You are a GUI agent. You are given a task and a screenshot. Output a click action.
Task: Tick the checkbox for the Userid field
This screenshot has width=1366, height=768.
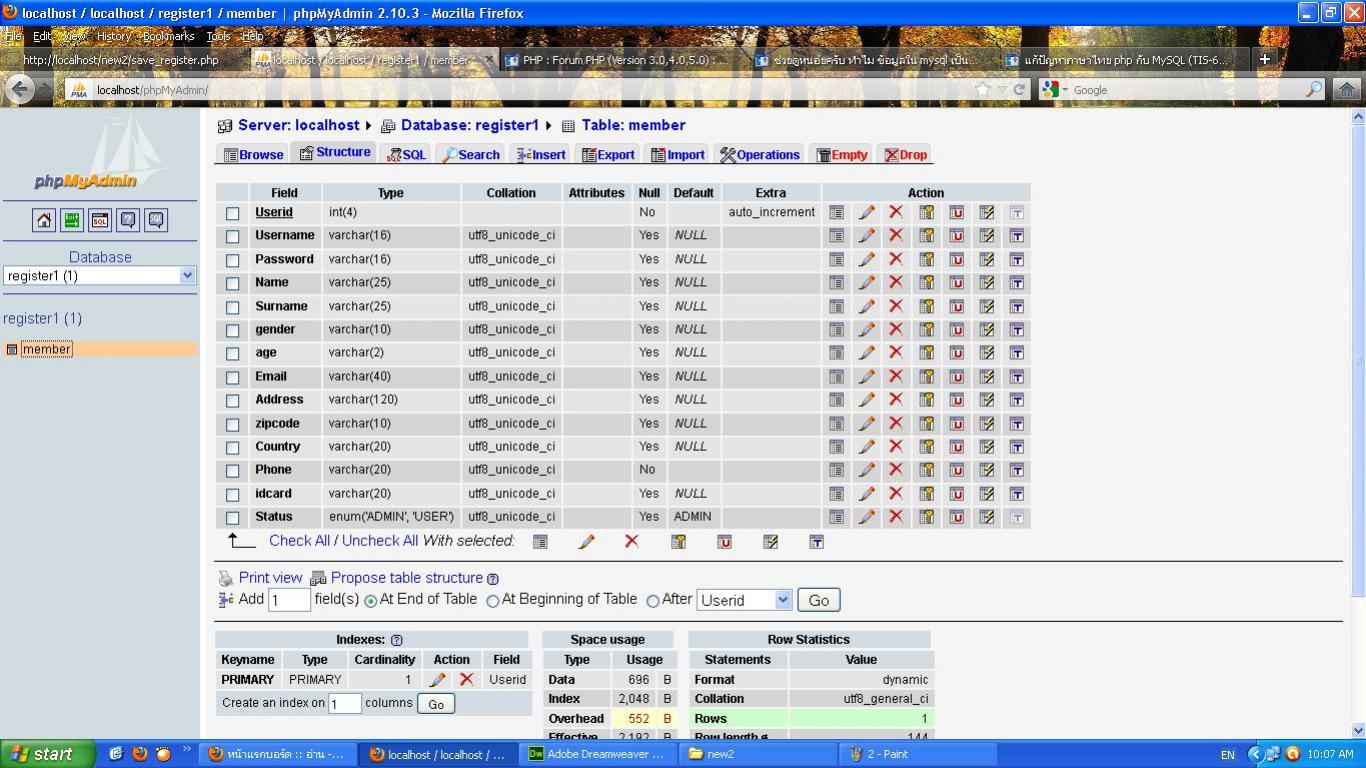coord(233,213)
